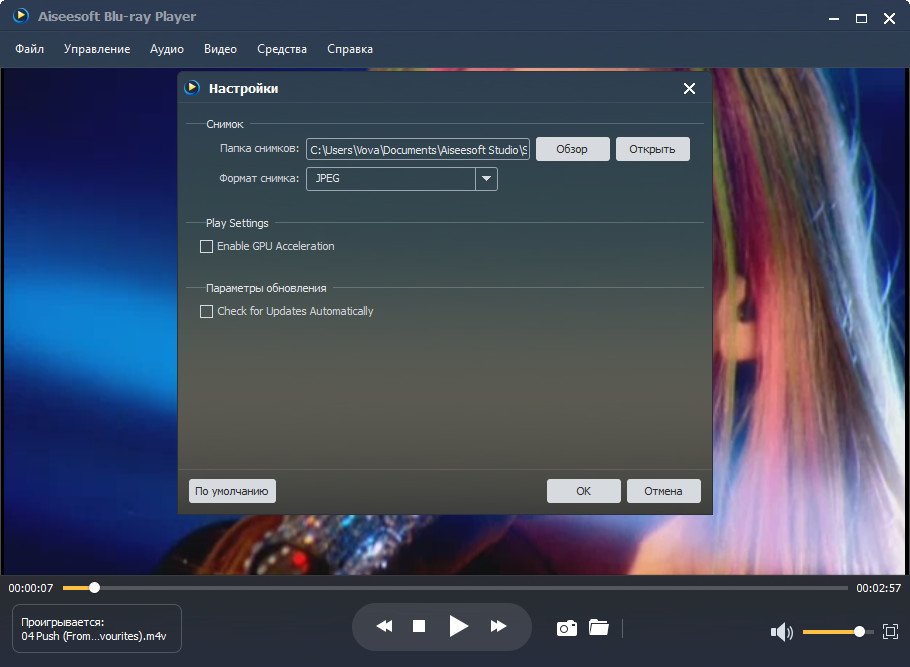Click the fast forward button
This screenshot has width=910, height=667.
[498, 627]
